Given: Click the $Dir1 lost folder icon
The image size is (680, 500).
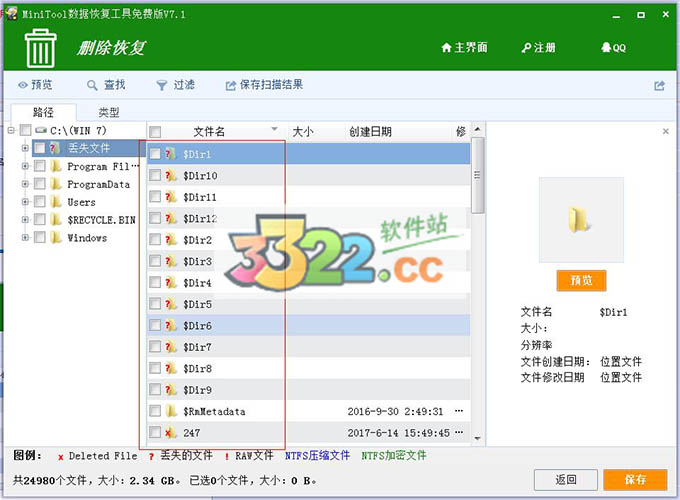Looking at the screenshot, I should [170, 154].
